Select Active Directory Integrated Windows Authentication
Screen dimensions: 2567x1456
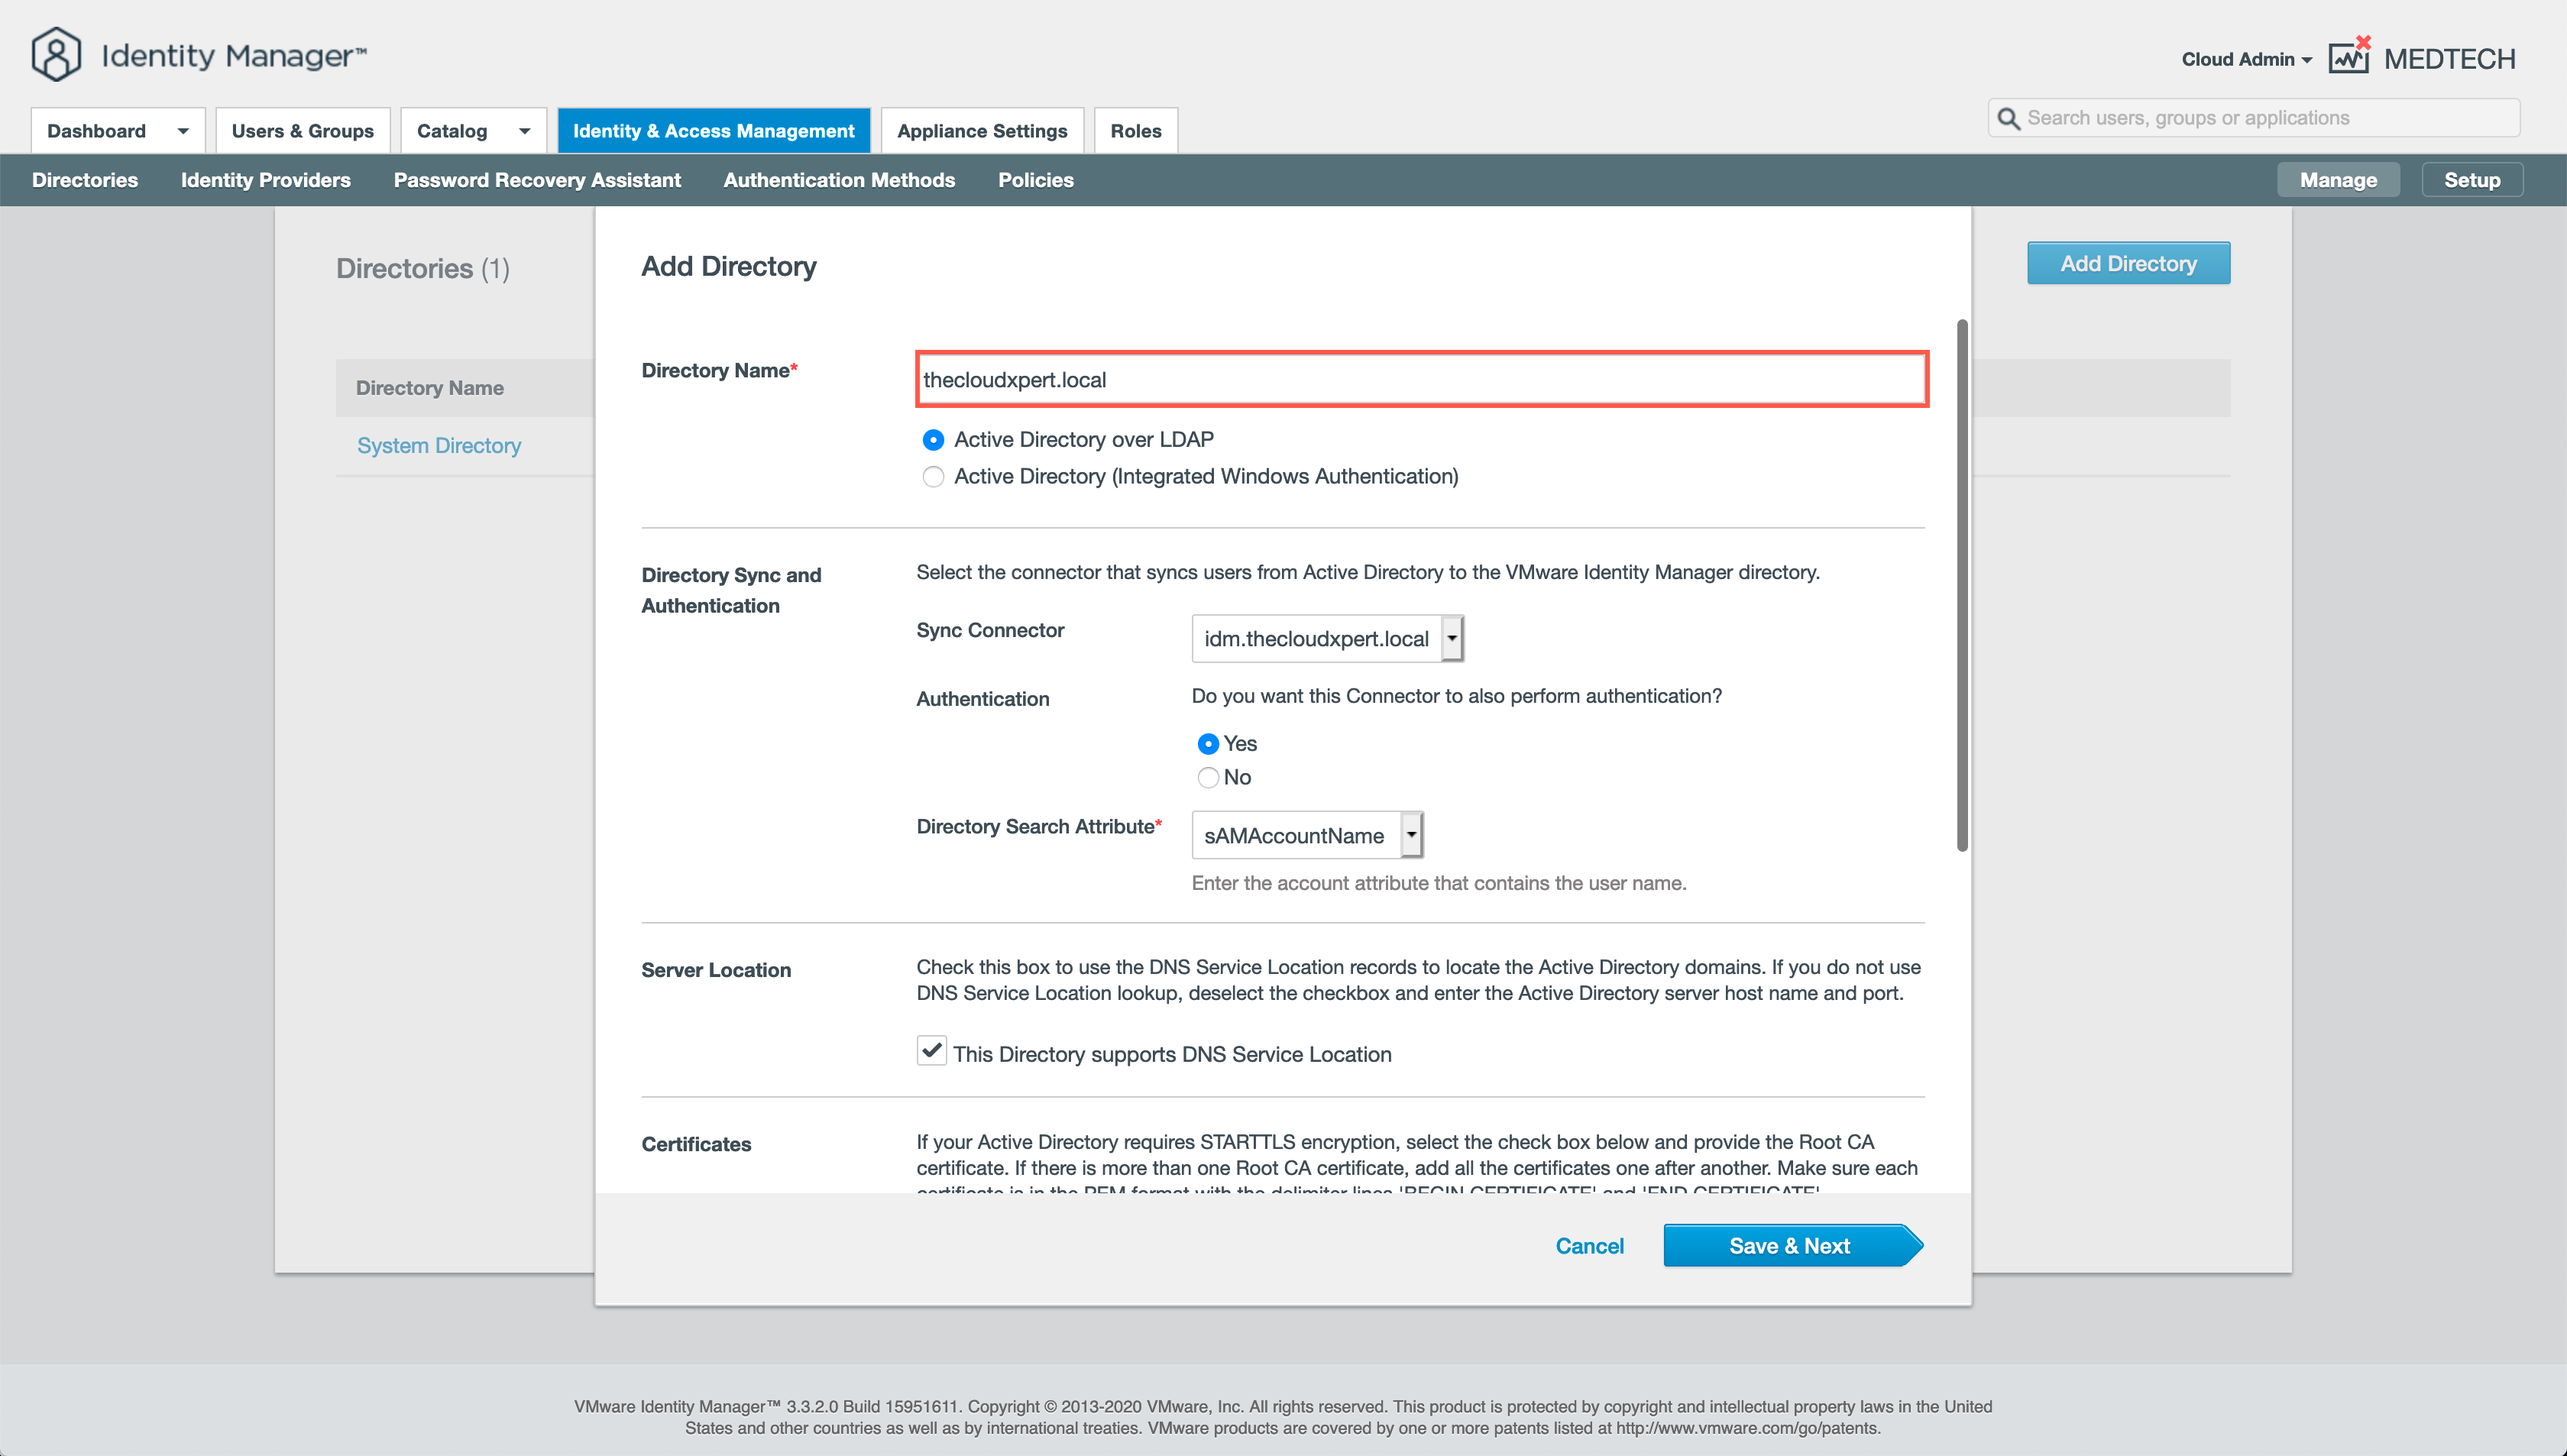[933, 477]
